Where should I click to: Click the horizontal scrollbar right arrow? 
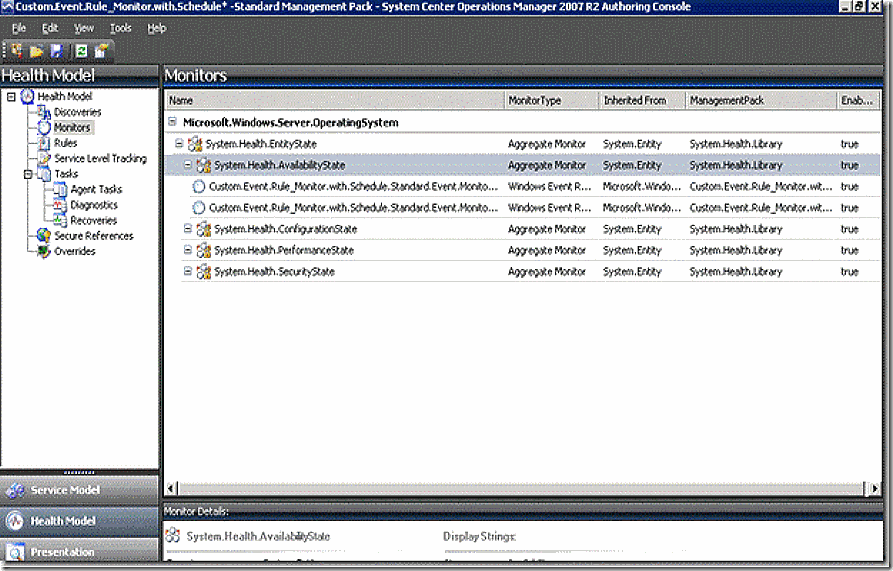coord(875,488)
